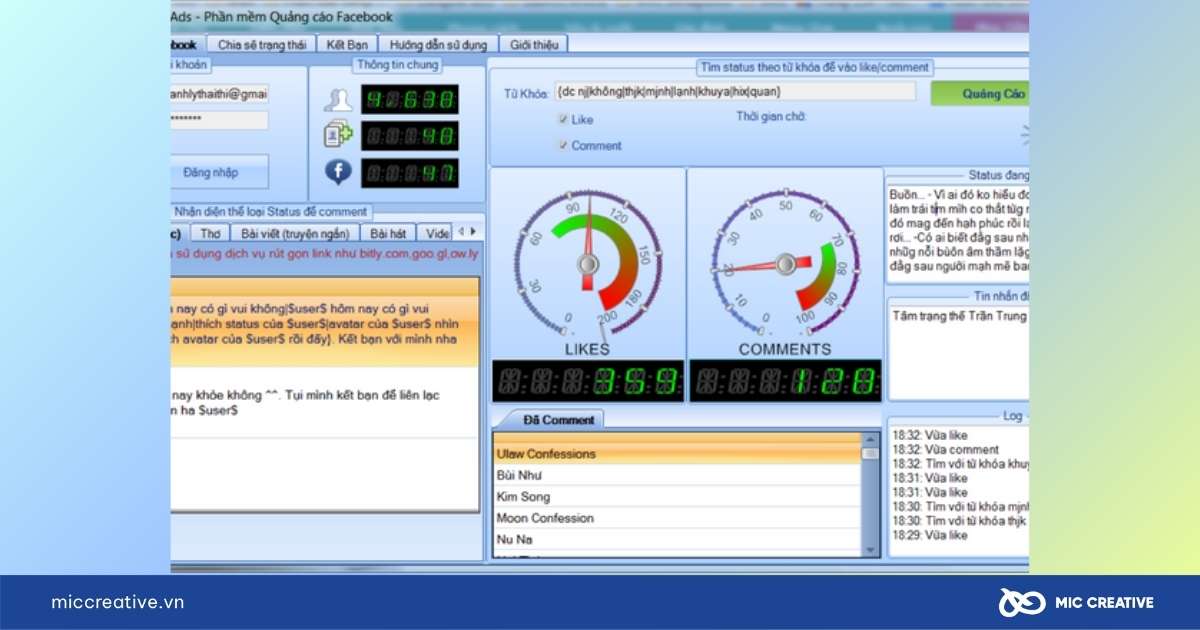Screen dimensions: 1200x630
Task: Open the Chia sẻ trạng thái tab
Action: coord(261,44)
